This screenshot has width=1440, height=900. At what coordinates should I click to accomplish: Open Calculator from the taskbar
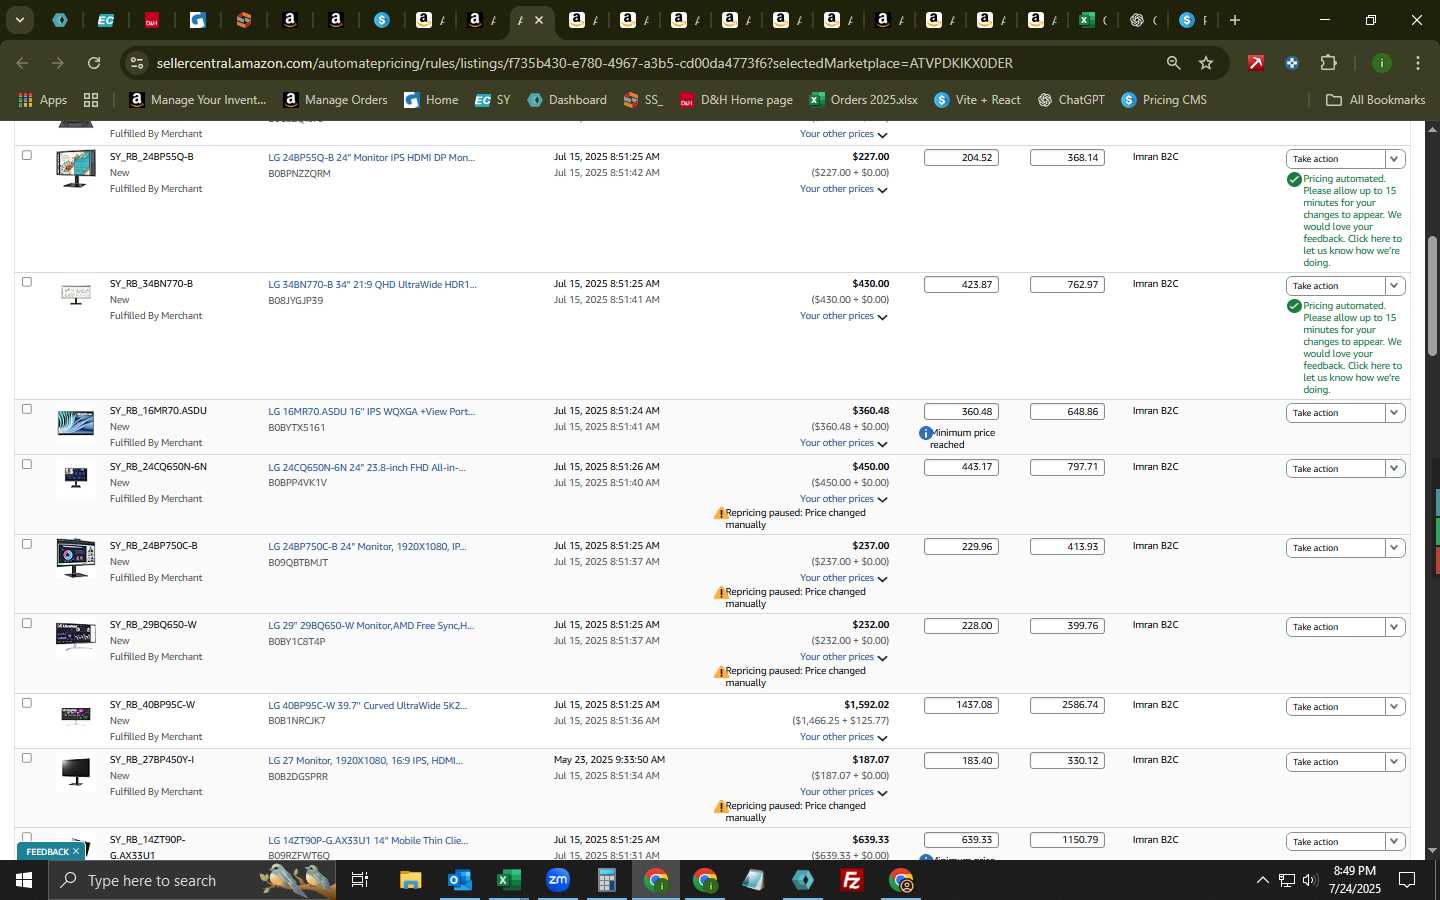[606, 880]
